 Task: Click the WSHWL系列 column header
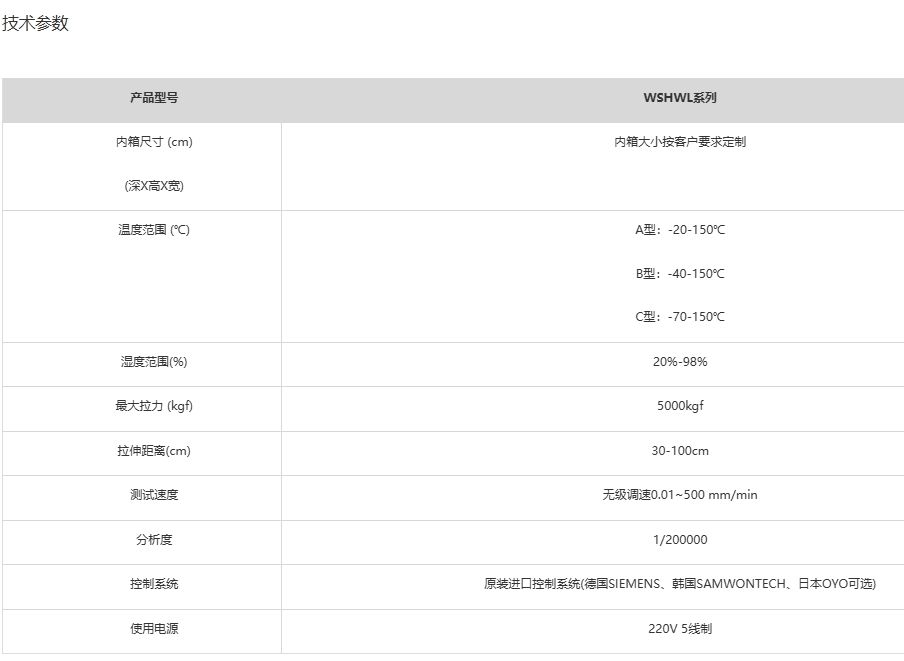point(679,98)
